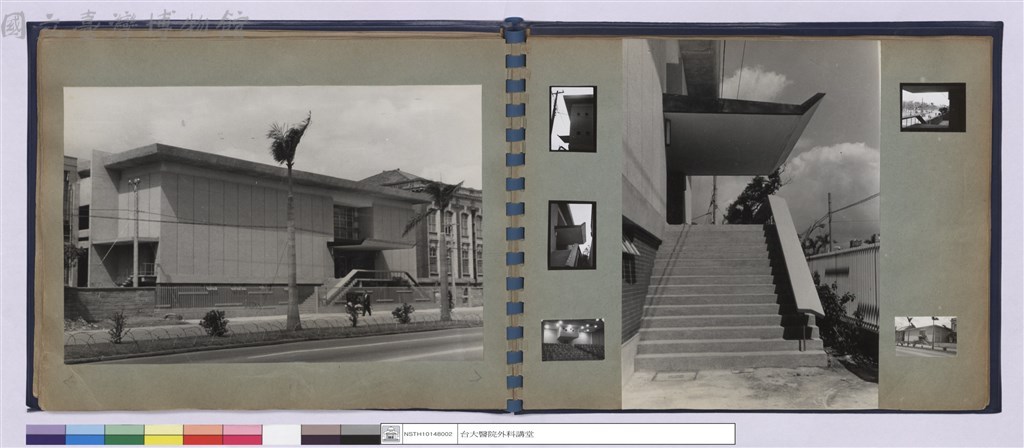Open the auditorium interior small photo

(573, 340)
